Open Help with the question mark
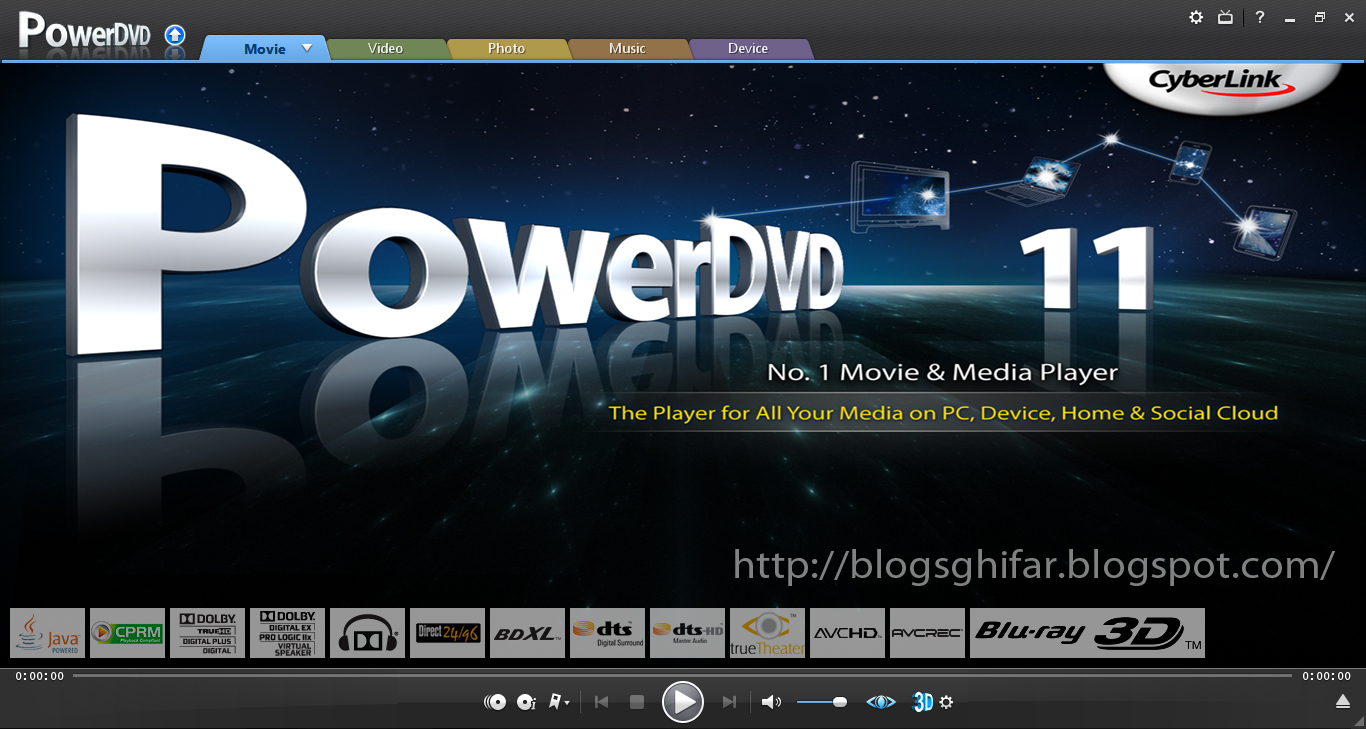This screenshot has height=729, width=1366. click(1259, 17)
